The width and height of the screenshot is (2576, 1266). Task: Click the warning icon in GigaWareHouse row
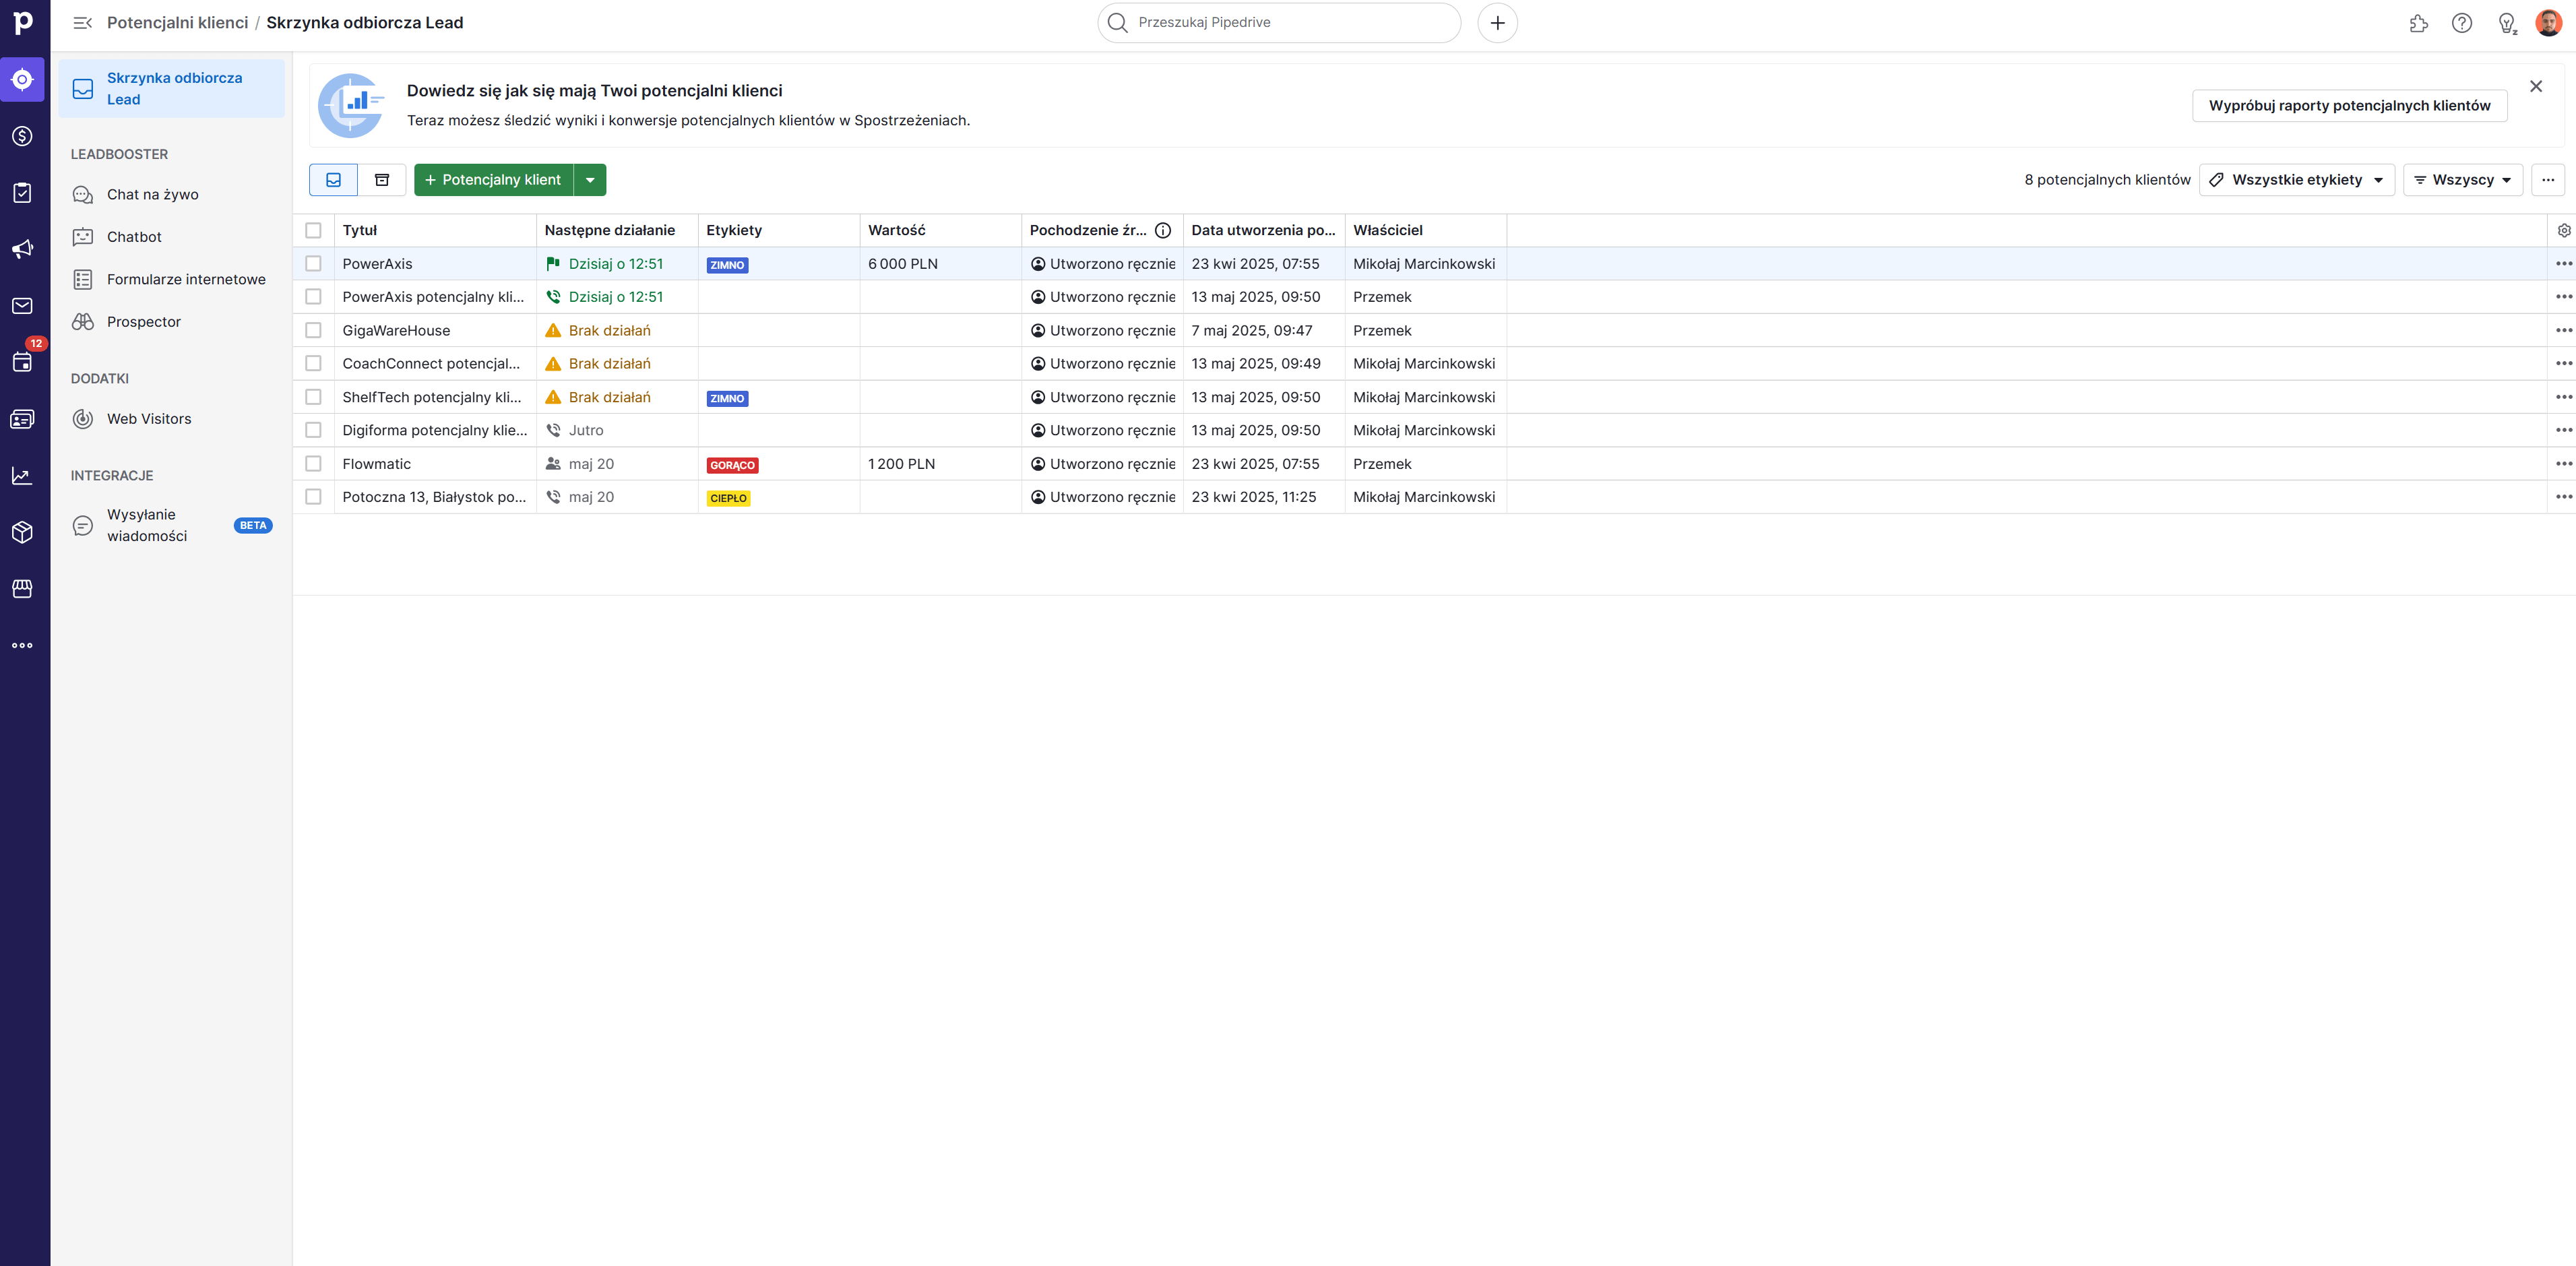click(x=553, y=330)
